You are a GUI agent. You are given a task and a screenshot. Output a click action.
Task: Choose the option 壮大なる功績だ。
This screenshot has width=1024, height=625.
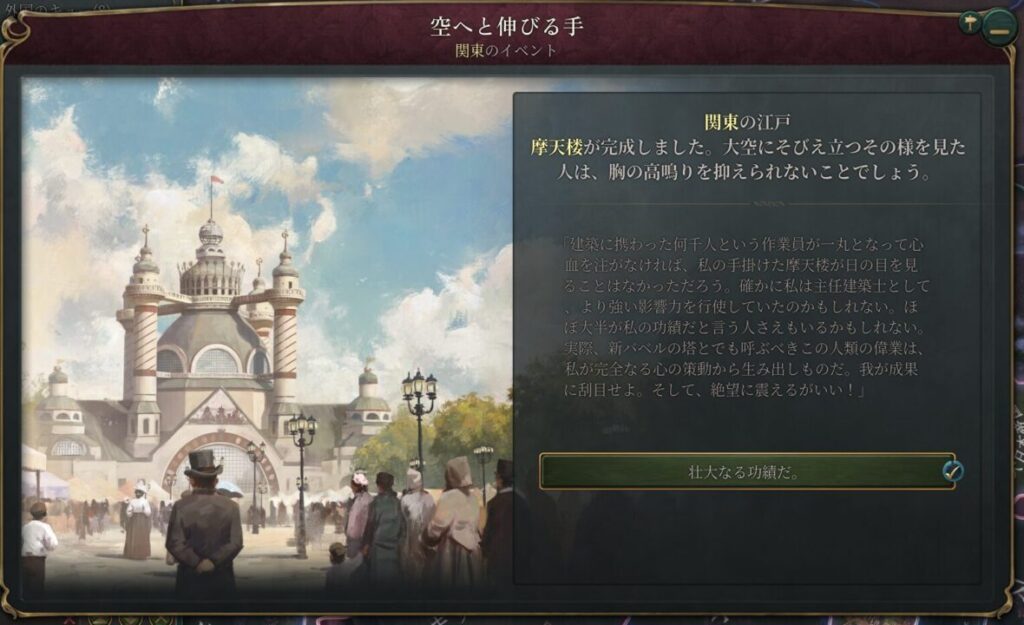(746, 471)
